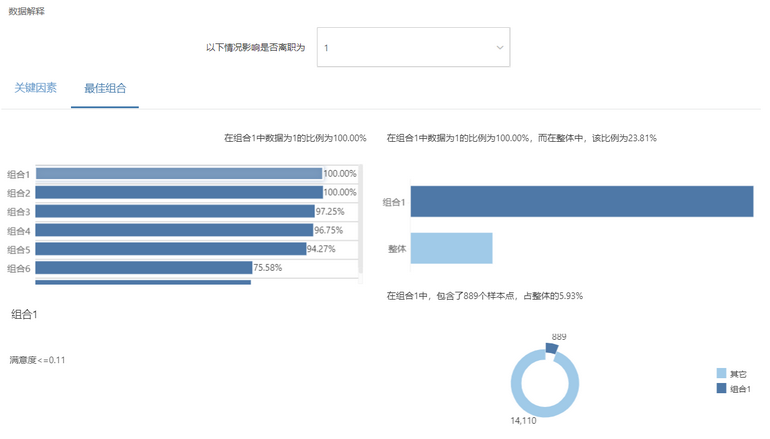This screenshot has height=439, width=770.
Task: Click the dark 组合1 comparison bar
Action: click(x=582, y=201)
